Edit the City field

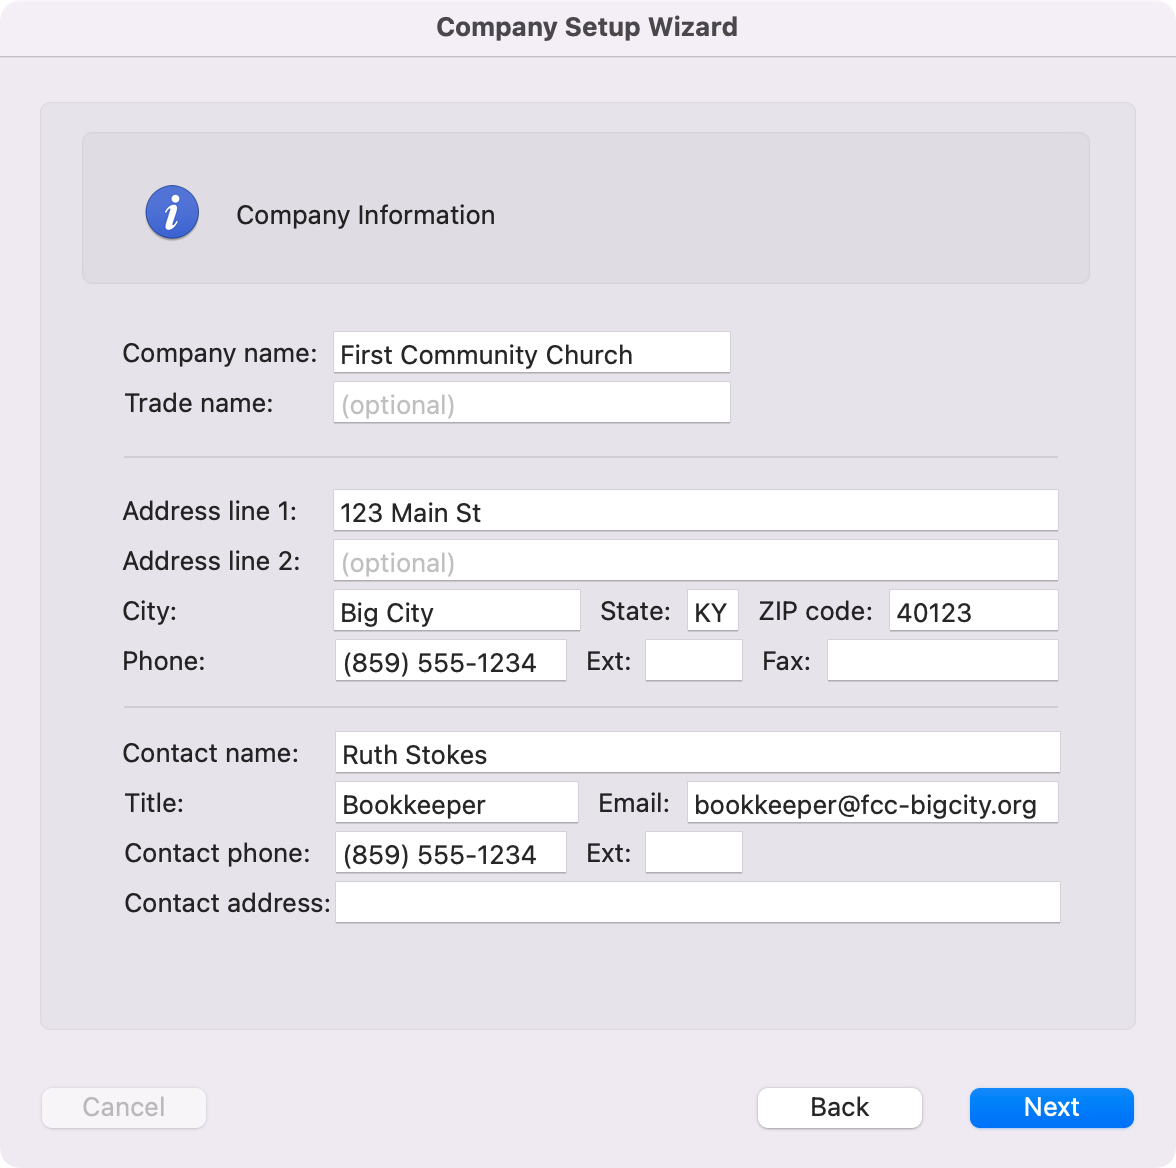pyautogui.click(x=456, y=611)
